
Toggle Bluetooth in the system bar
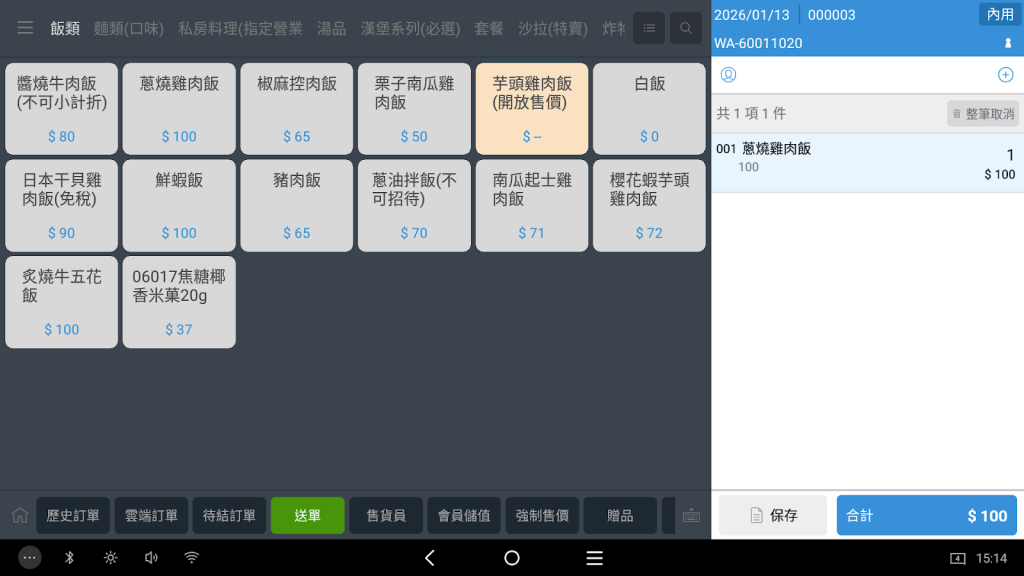[70, 558]
